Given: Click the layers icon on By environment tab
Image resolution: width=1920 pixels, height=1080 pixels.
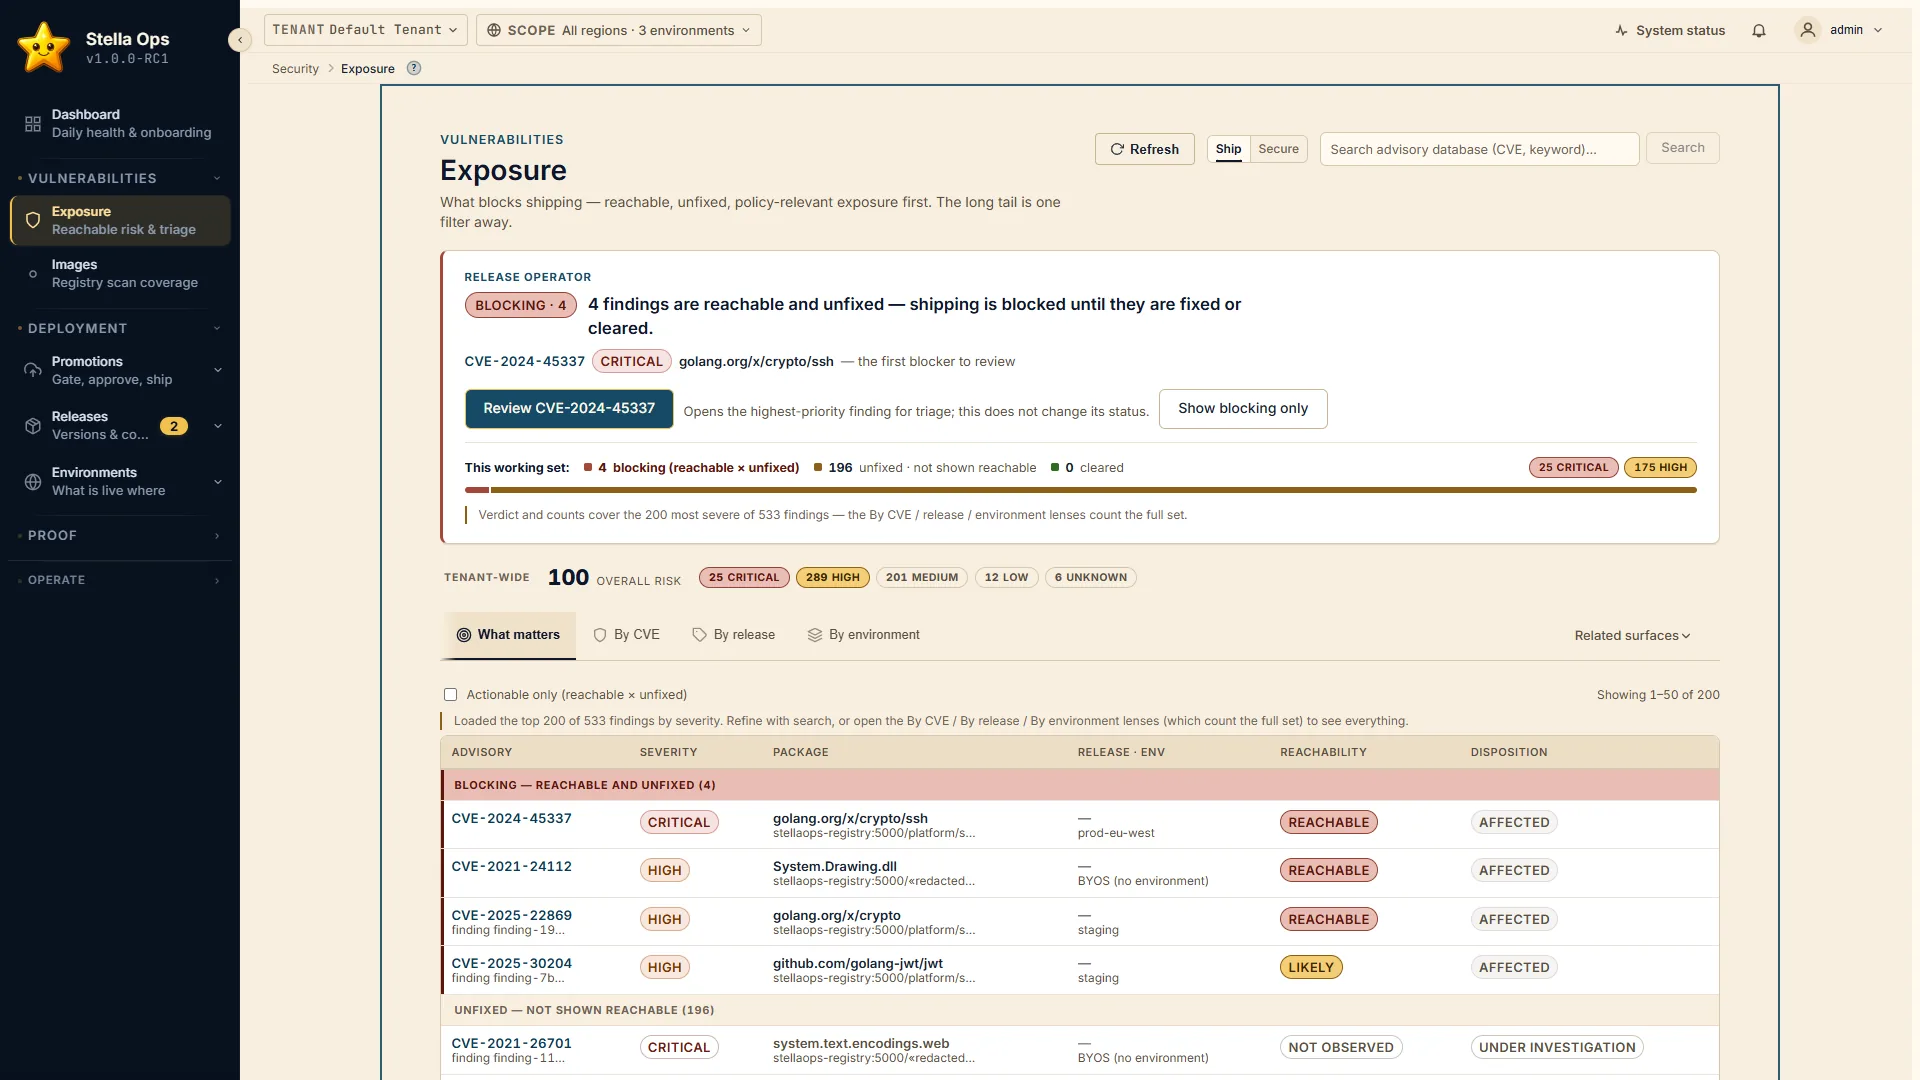Looking at the screenshot, I should 815,635.
